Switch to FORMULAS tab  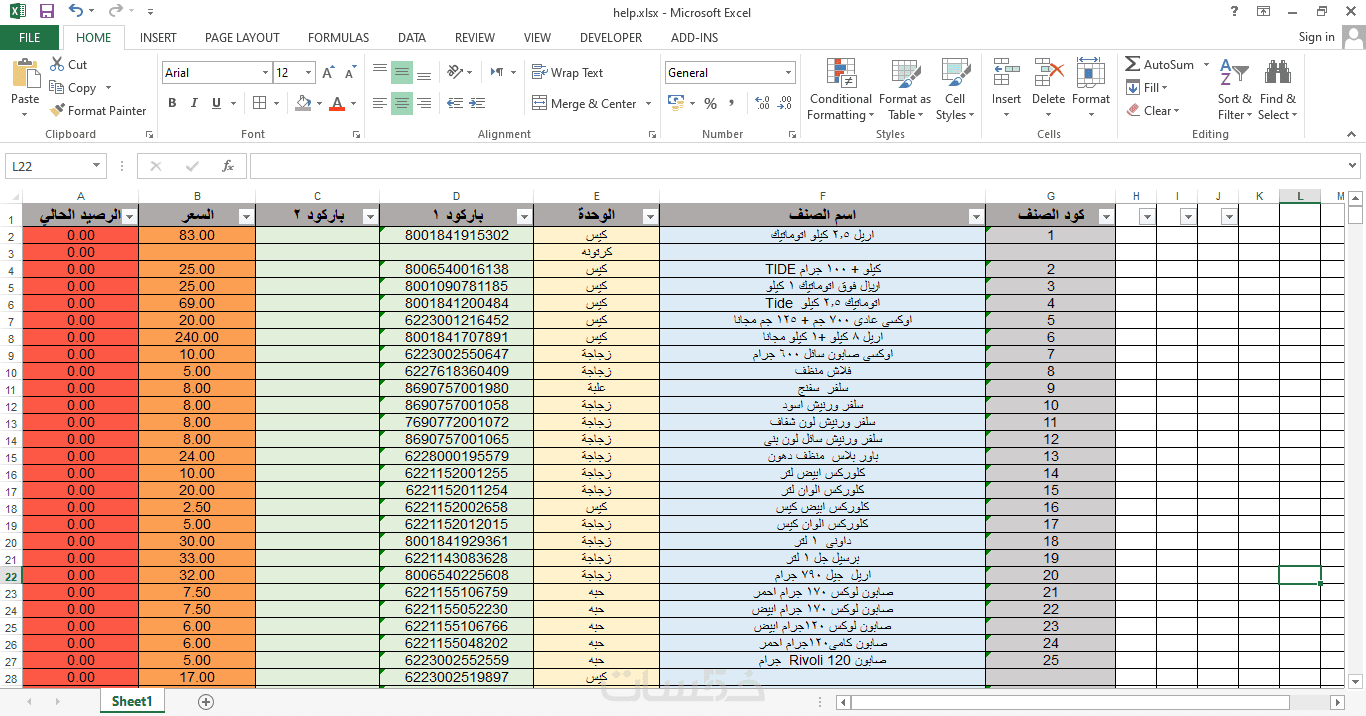(x=338, y=38)
